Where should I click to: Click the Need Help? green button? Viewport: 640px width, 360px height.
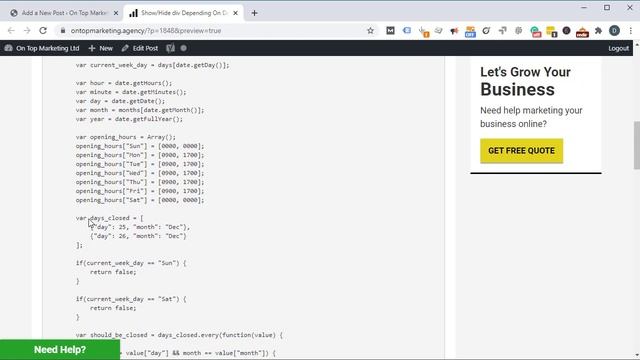[60, 349]
